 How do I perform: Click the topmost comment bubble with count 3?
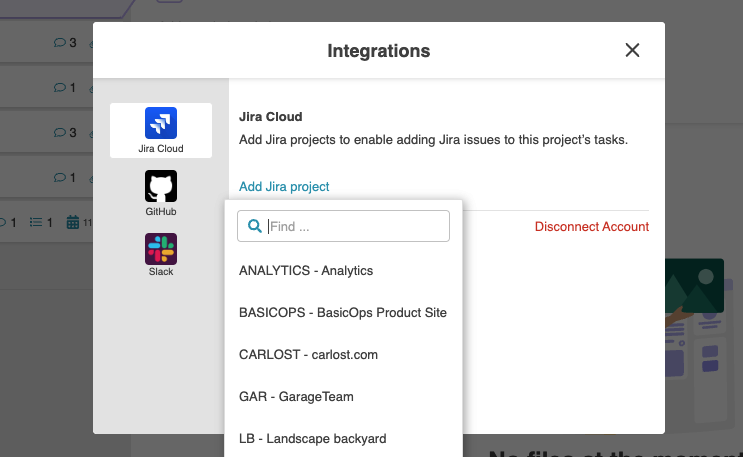coord(60,43)
